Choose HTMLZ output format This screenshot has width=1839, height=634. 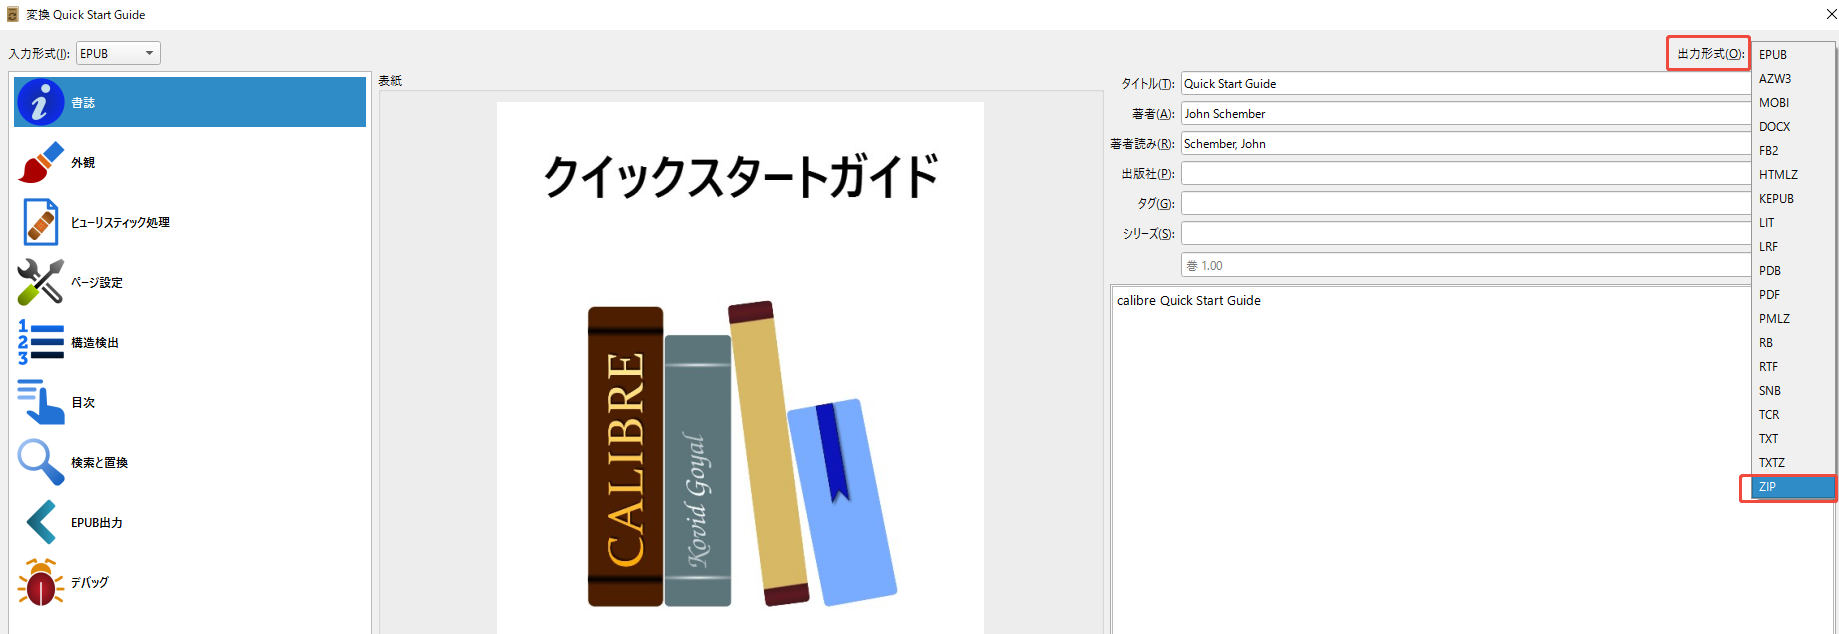point(1794,174)
